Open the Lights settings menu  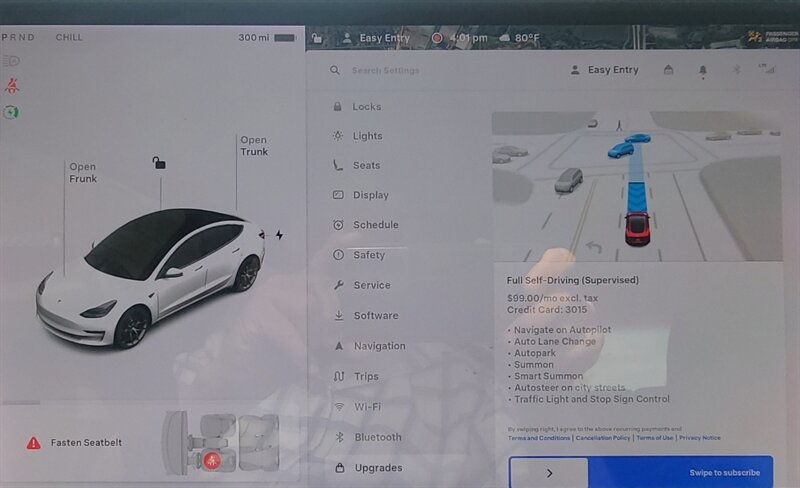(x=358, y=136)
